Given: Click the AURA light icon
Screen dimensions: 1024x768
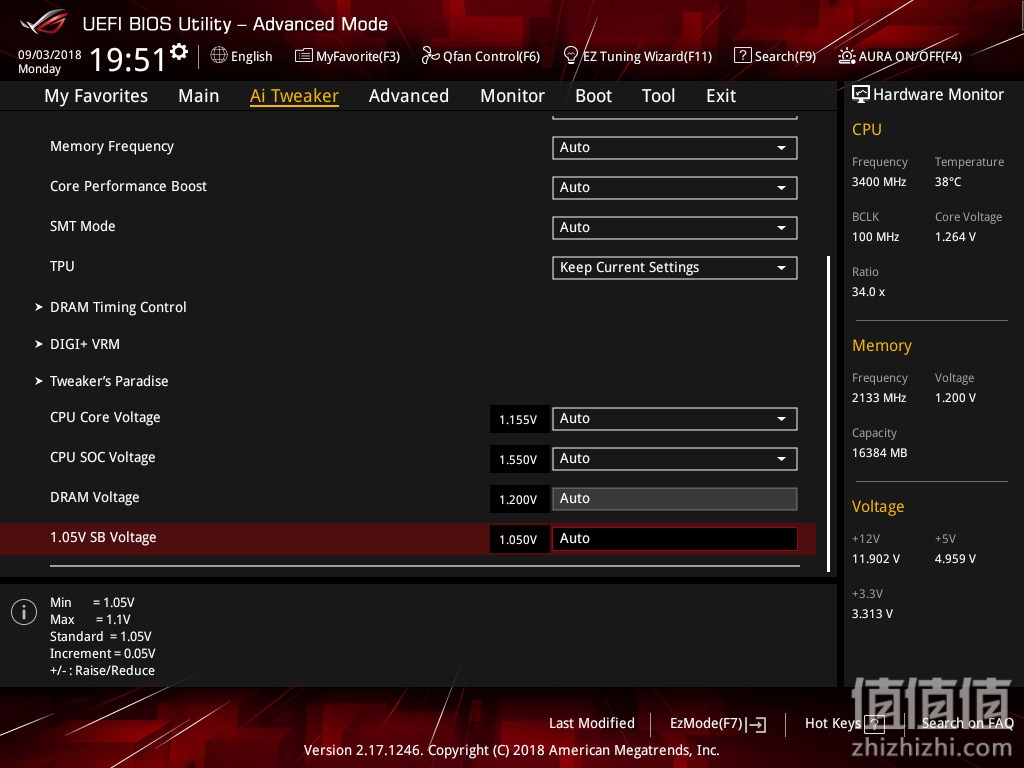Looking at the screenshot, I should pos(846,56).
